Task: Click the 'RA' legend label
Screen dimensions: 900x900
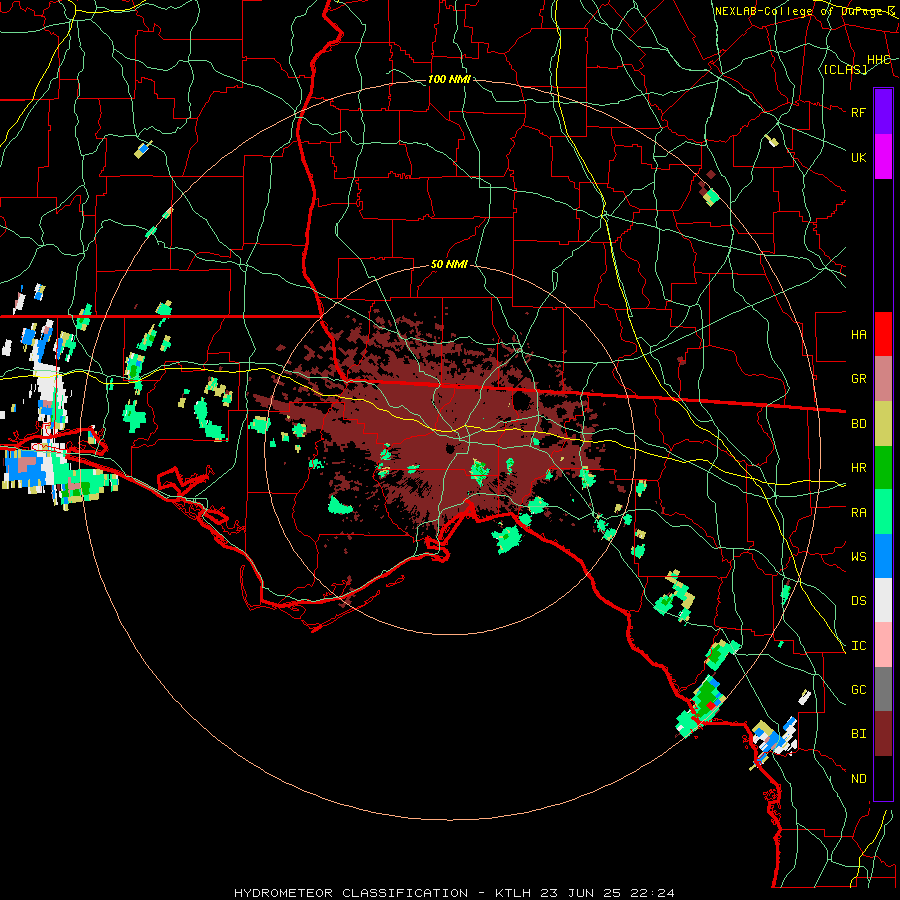Action: coord(858,513)
